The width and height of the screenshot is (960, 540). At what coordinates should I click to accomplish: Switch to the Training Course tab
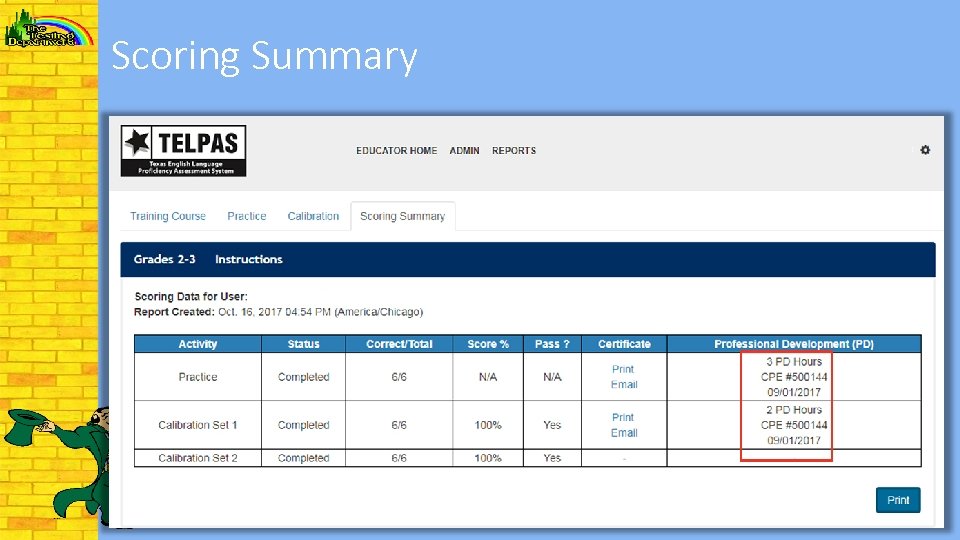click(x=168, y=216)
